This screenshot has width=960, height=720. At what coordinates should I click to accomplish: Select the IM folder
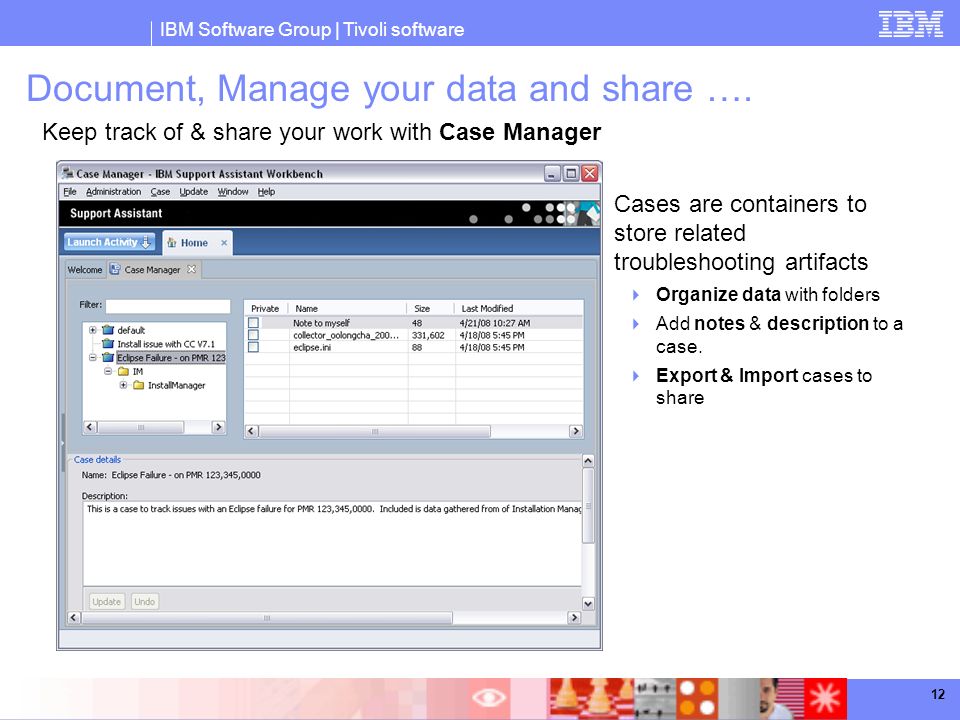tap(138, 372)
